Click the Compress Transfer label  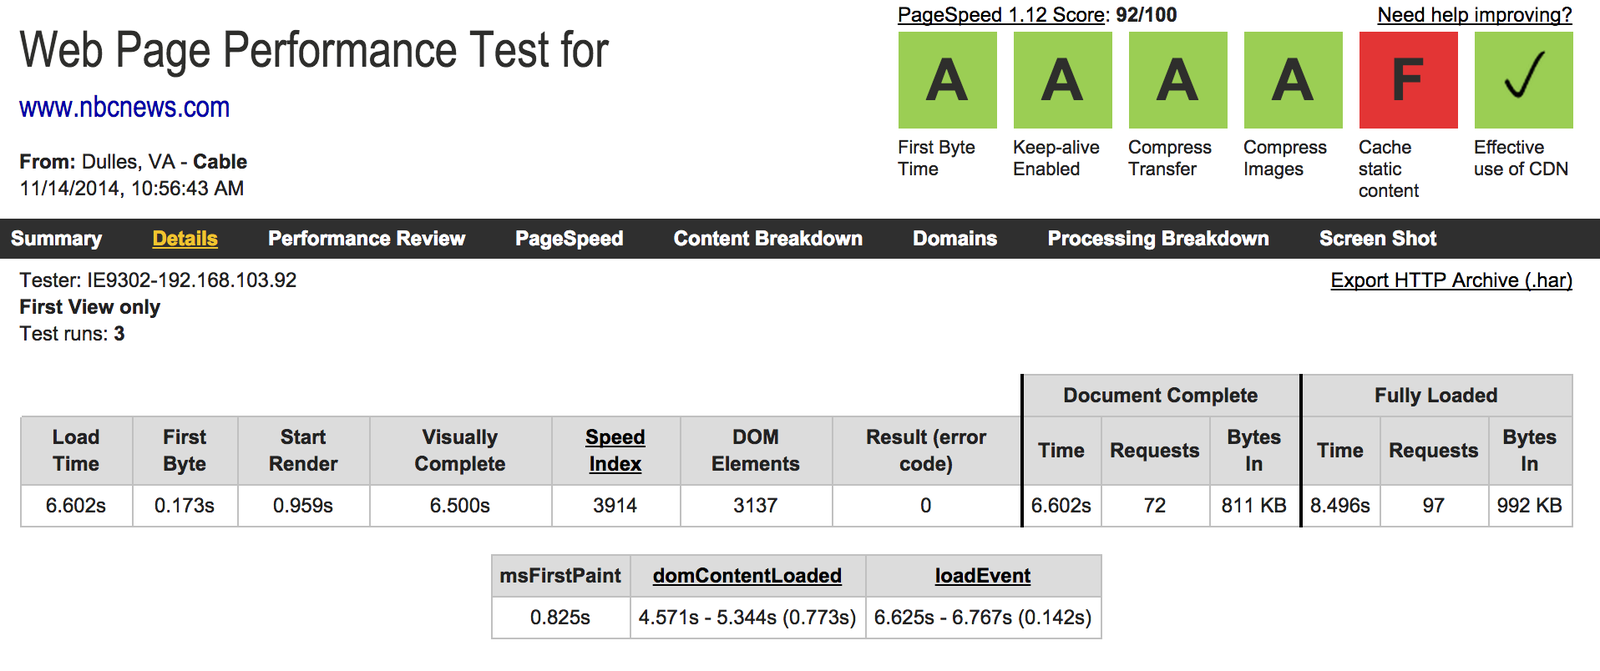coord(1170,158)
